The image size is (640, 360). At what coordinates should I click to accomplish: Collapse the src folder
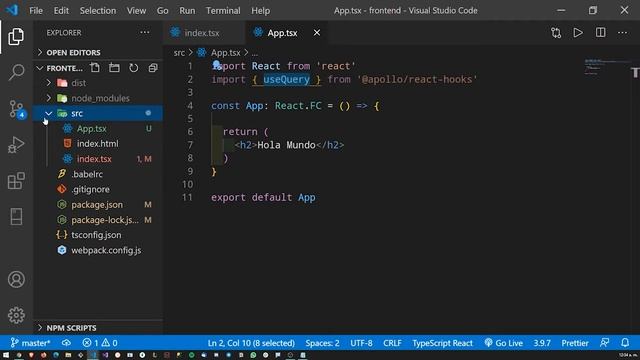coord(49,113)
